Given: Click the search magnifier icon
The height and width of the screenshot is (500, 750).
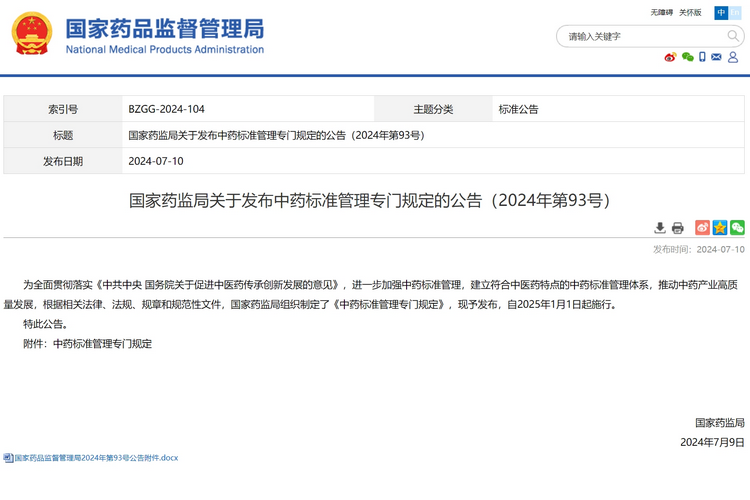Looking at the screenshot, I should pyautogui.click(x=733, y=36).
